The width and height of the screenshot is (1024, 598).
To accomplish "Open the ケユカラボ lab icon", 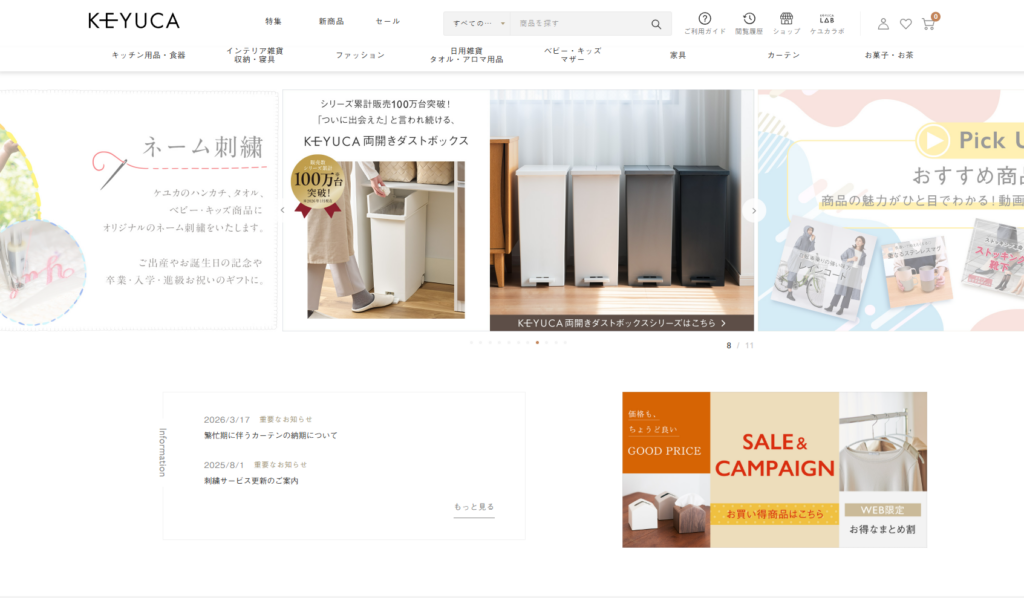I will tap(827, 23).
